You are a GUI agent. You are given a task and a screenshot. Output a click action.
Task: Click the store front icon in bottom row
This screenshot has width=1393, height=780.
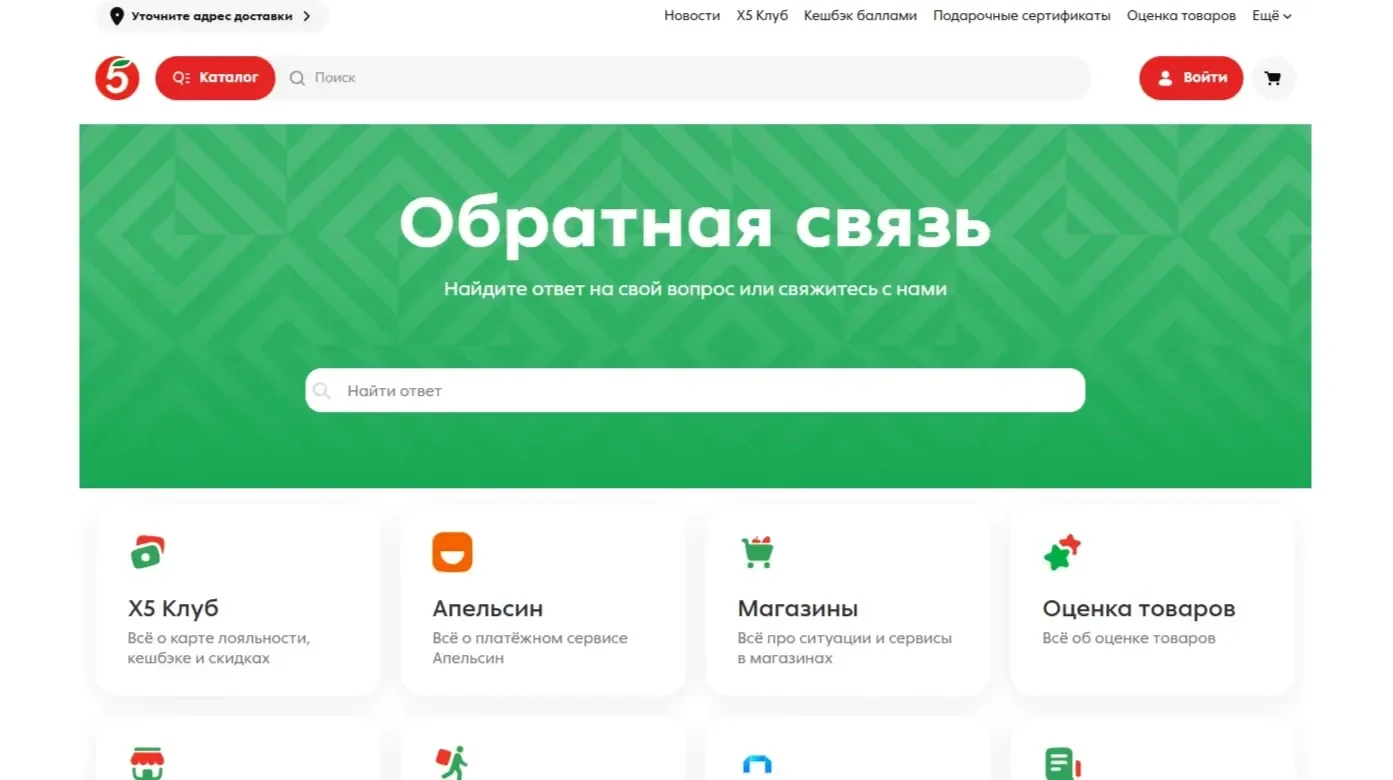tap(148, 764)
